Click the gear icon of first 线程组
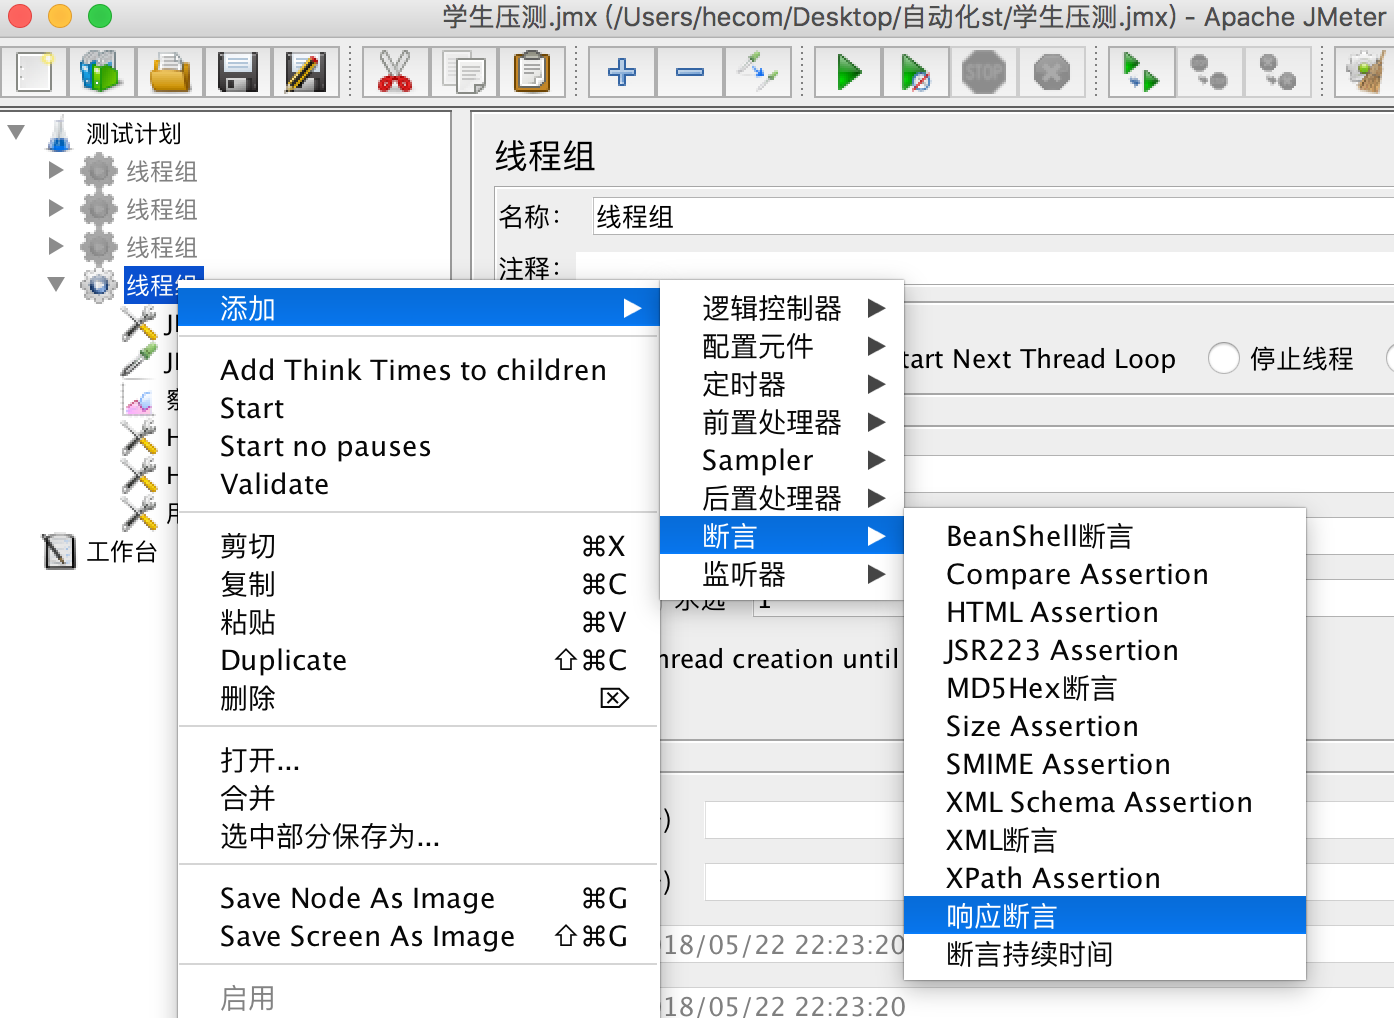The image size is (1394, 1018). coord(98,171)
